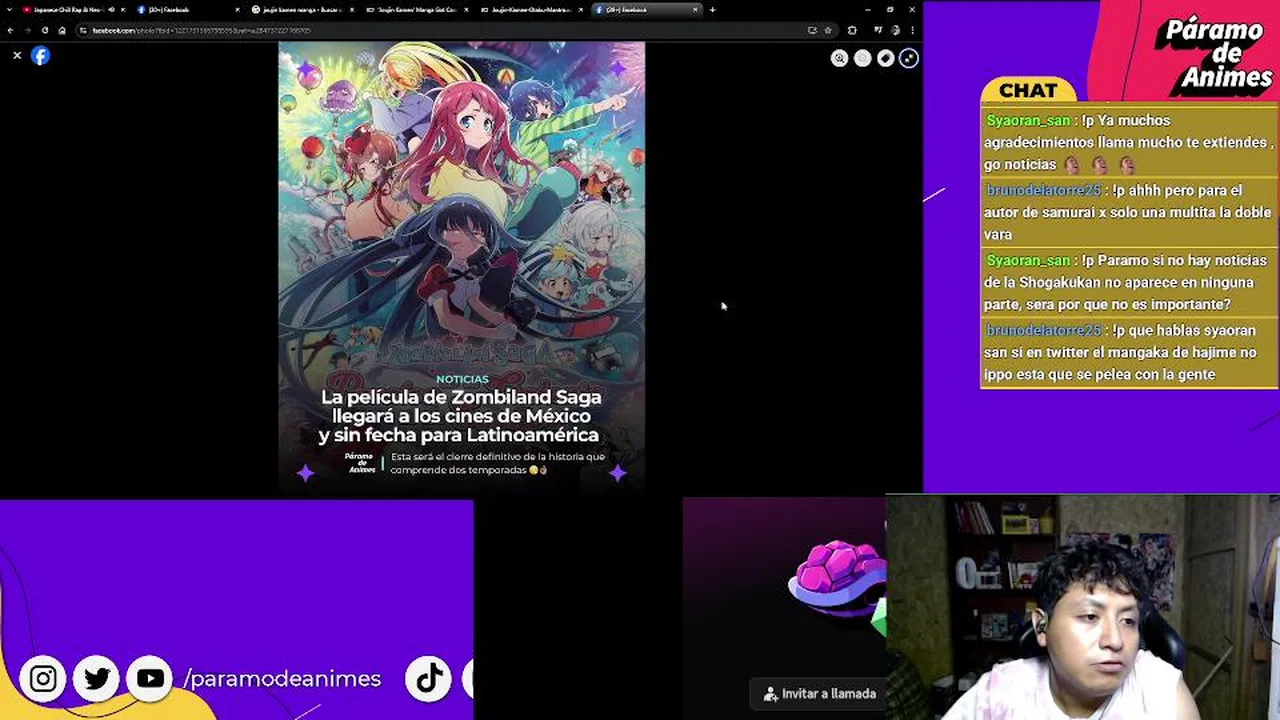Click the YouTube icon in the overlay
This screenshot has width=1280, height=720.
(150, 679)
